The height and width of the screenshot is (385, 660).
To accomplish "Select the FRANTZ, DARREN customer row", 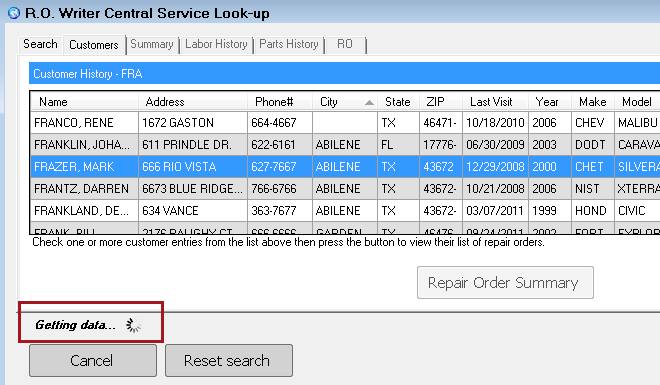I will 345,189.
